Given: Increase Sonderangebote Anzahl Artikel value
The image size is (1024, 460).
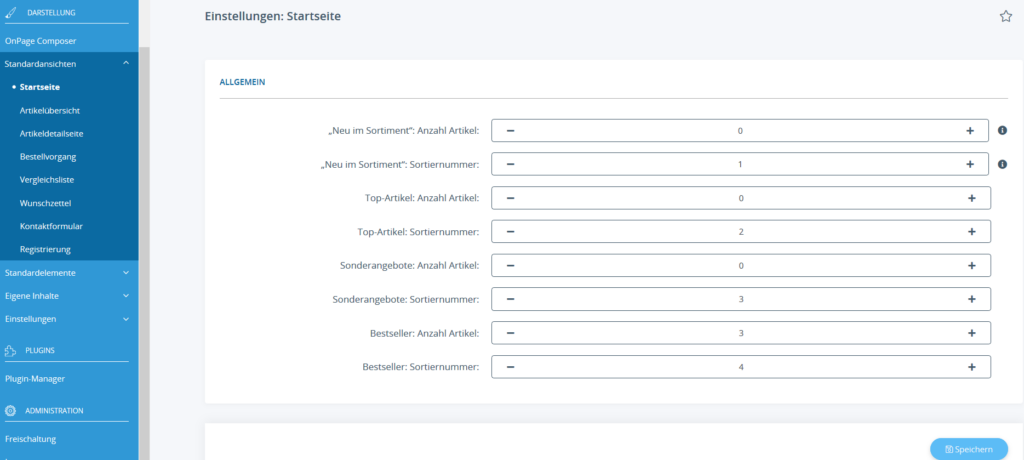Looking at the screenshot, I should click(x=972, y=265).
